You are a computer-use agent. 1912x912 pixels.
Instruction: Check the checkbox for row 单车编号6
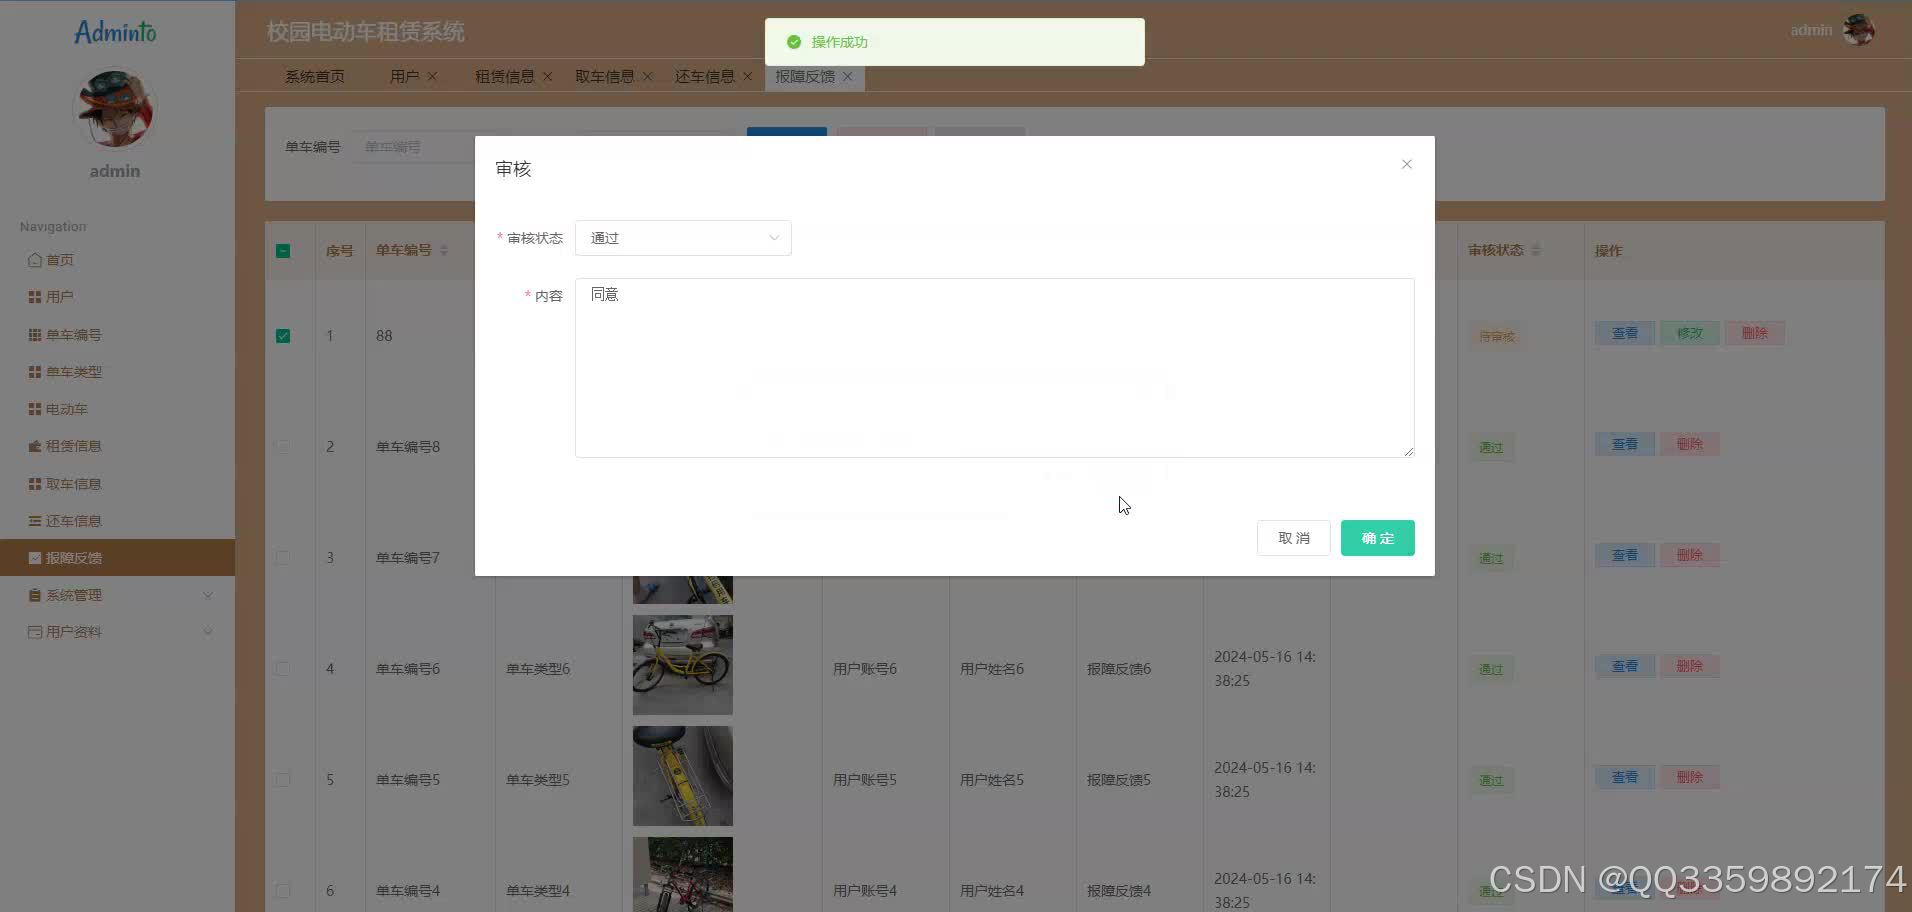click(283, 669)
